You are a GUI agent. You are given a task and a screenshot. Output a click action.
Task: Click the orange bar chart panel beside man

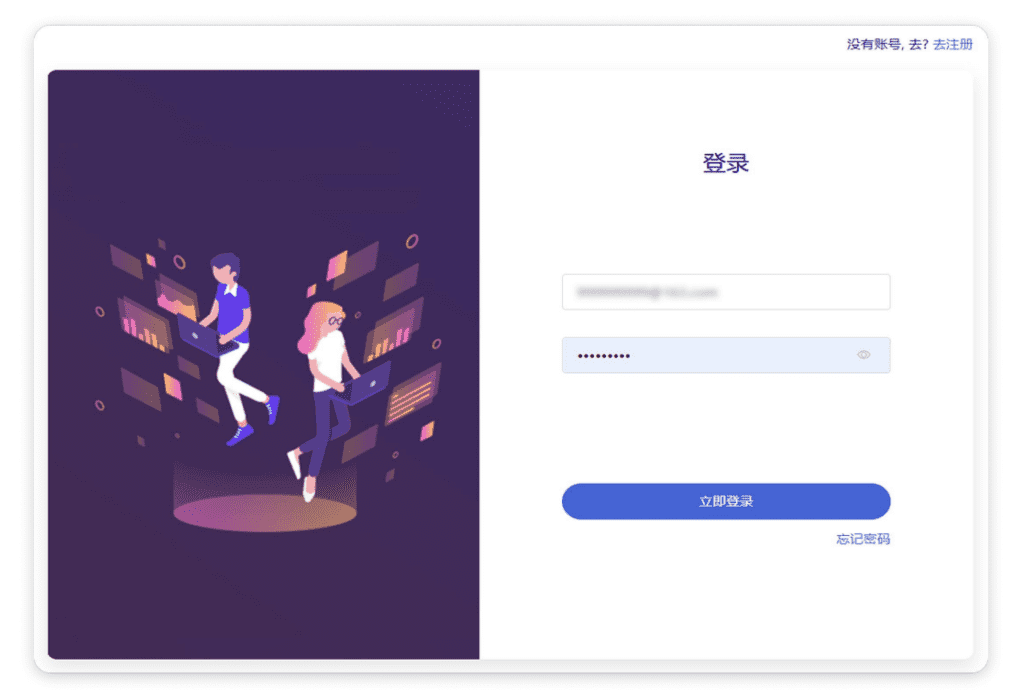(142, 326)
